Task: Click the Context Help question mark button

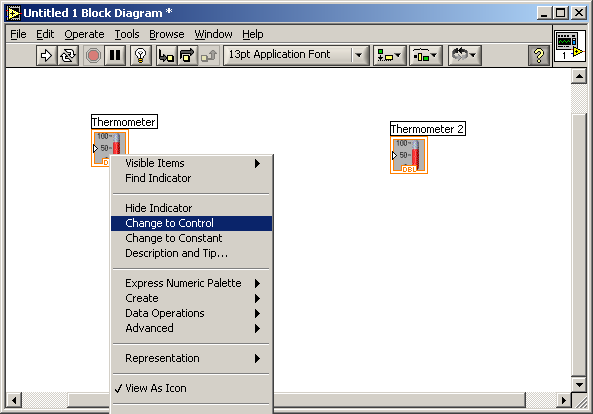Action: (539, 56)
